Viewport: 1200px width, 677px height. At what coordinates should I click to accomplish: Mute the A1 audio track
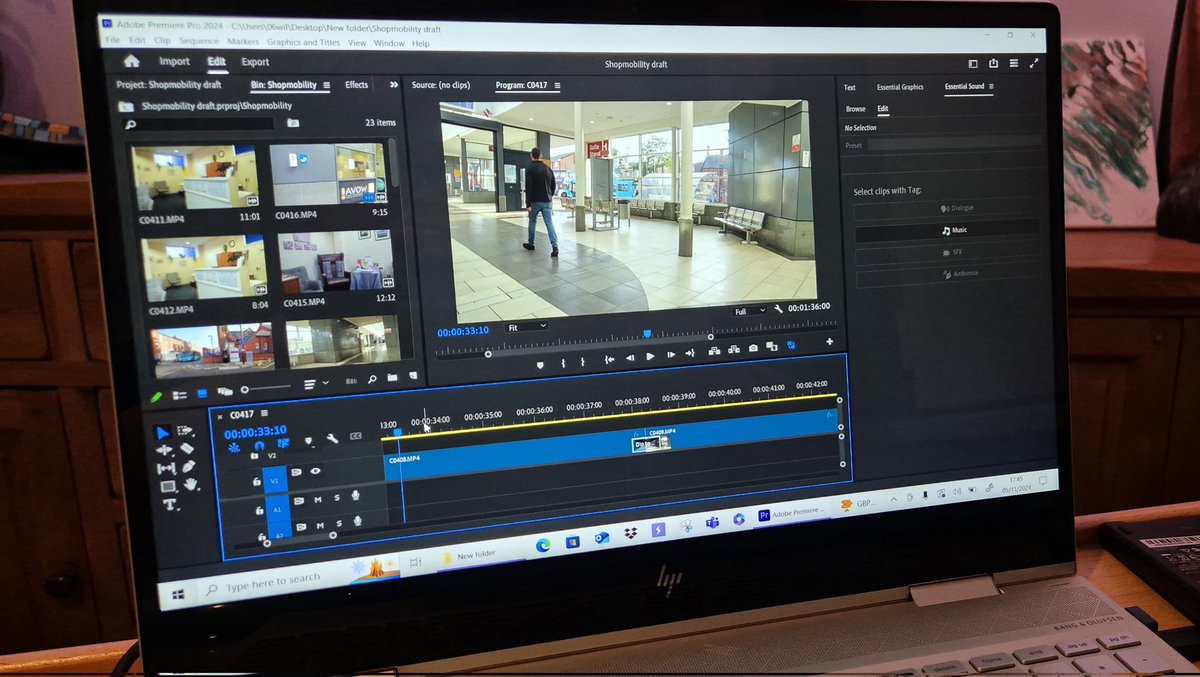tap(318, 500)
